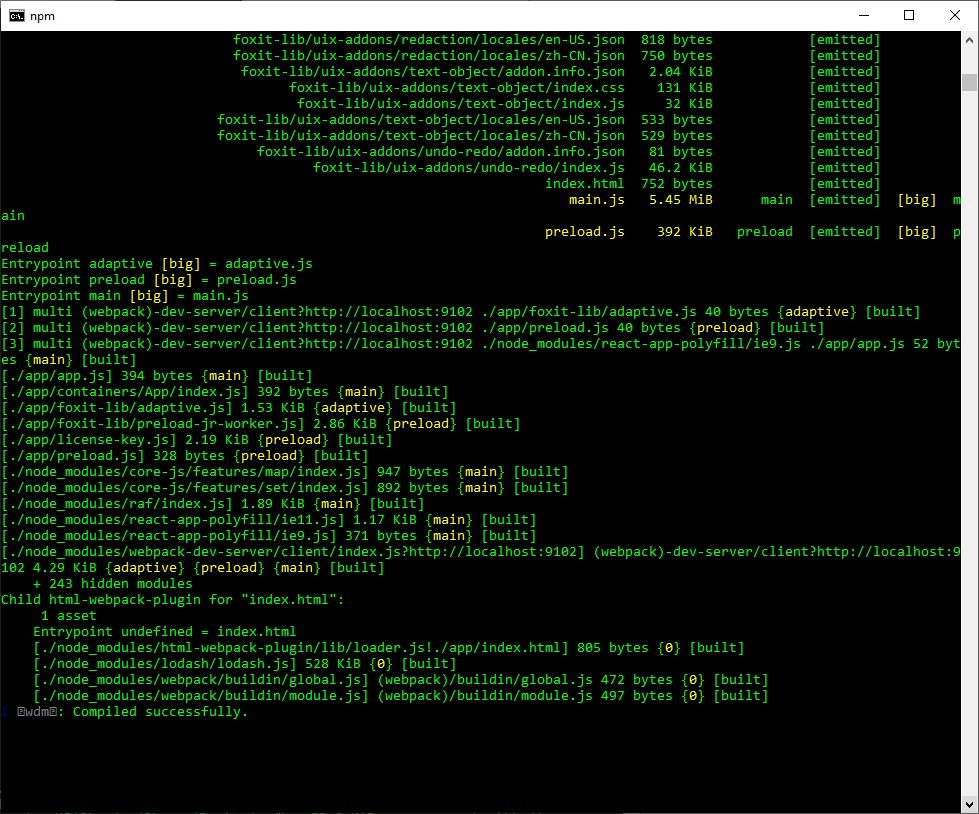979x814 pixels.
Task: Maximize the npm console window
Action: (909, 16)
